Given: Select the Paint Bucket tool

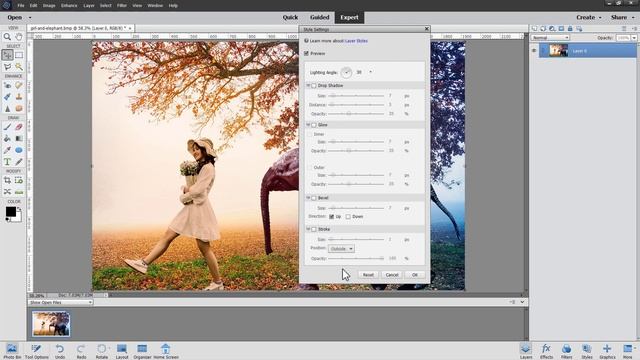Looking at the screenshot, I should pos(7,138).
